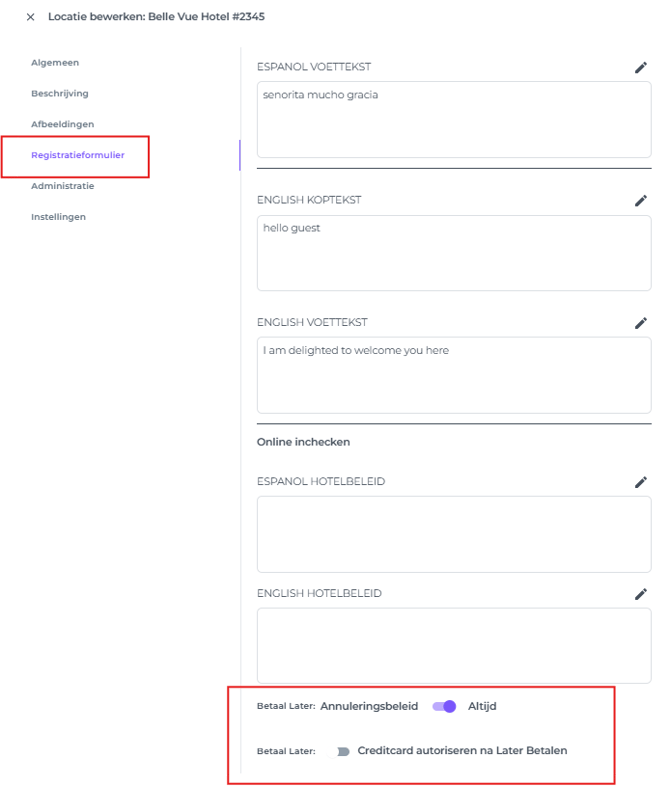Image resolution: width=670 pixels, height=786 pixels.
Task: Click the empty Espanol Hotelbeleid text area
Action: click(x=454, y=534)
